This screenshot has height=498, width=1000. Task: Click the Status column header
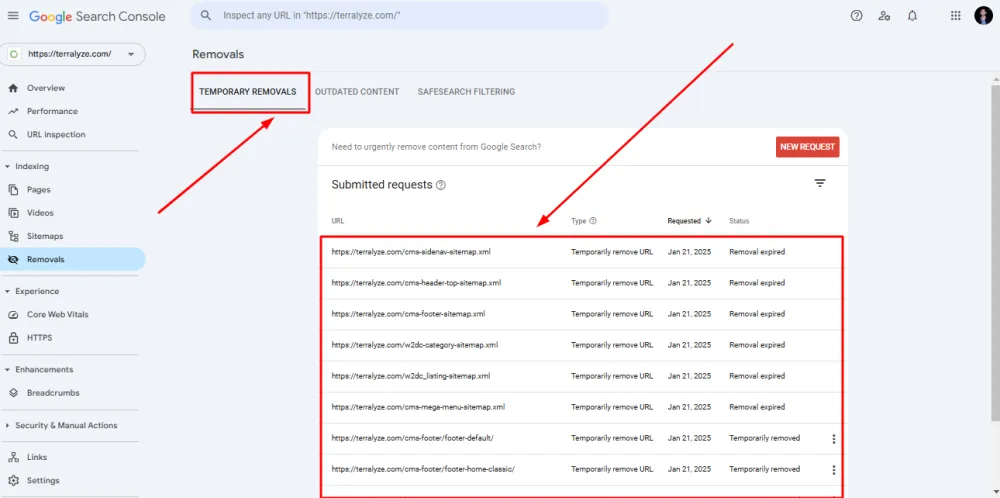[x=739, y=221]
